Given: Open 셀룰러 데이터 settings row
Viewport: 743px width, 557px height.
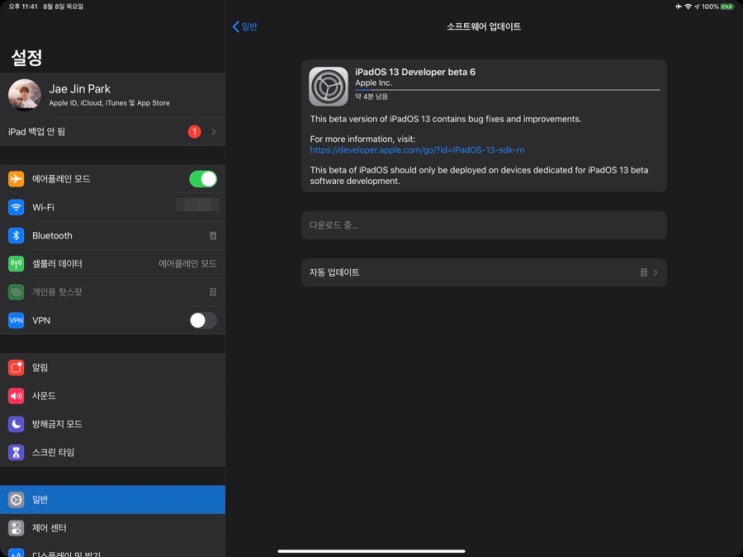Looking at the screenshot, I should coord(113,264).
